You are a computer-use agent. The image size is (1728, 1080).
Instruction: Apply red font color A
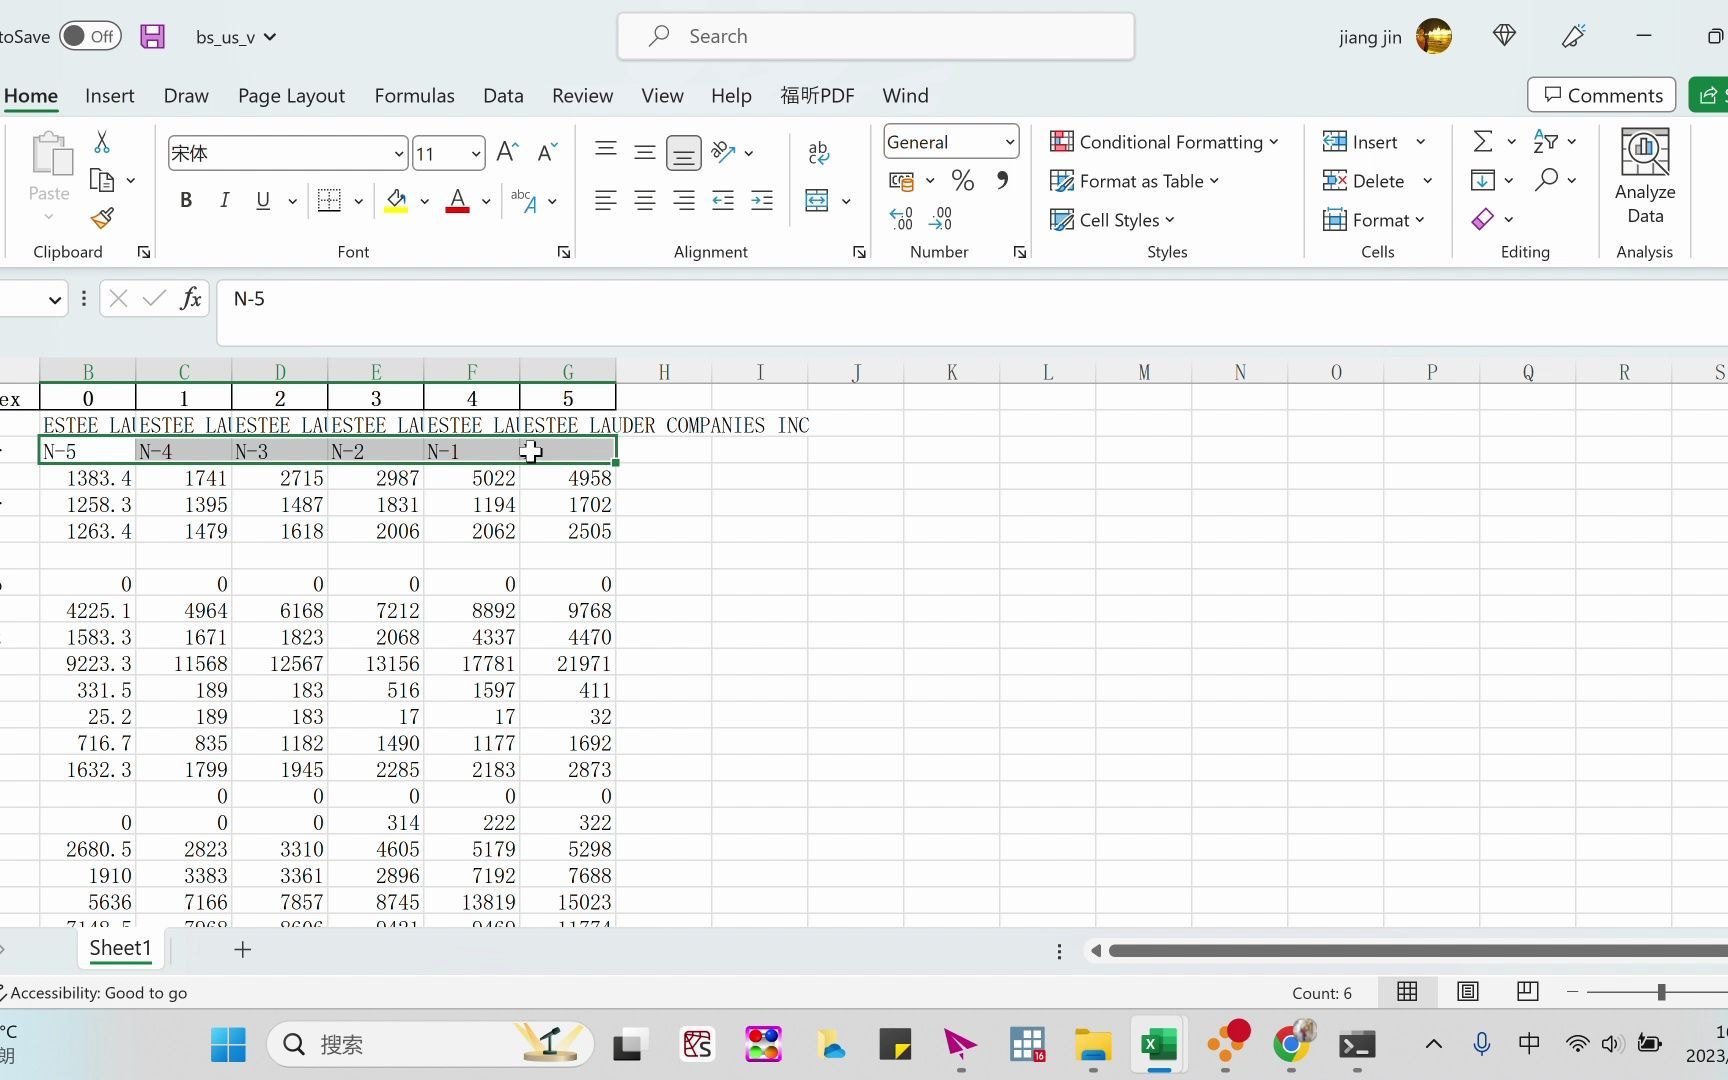tap(457, 200)
